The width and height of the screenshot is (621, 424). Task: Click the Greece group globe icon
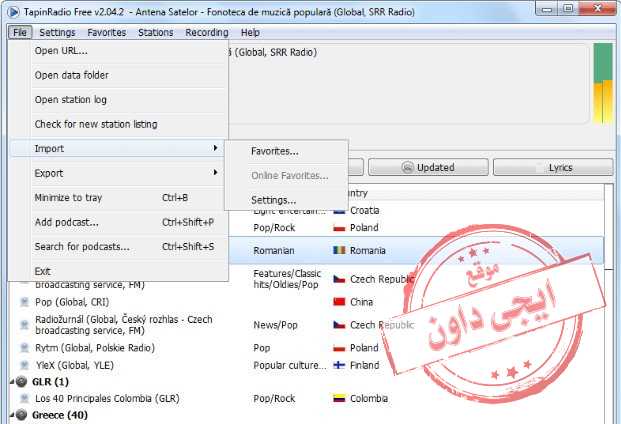tap(21, 415)
